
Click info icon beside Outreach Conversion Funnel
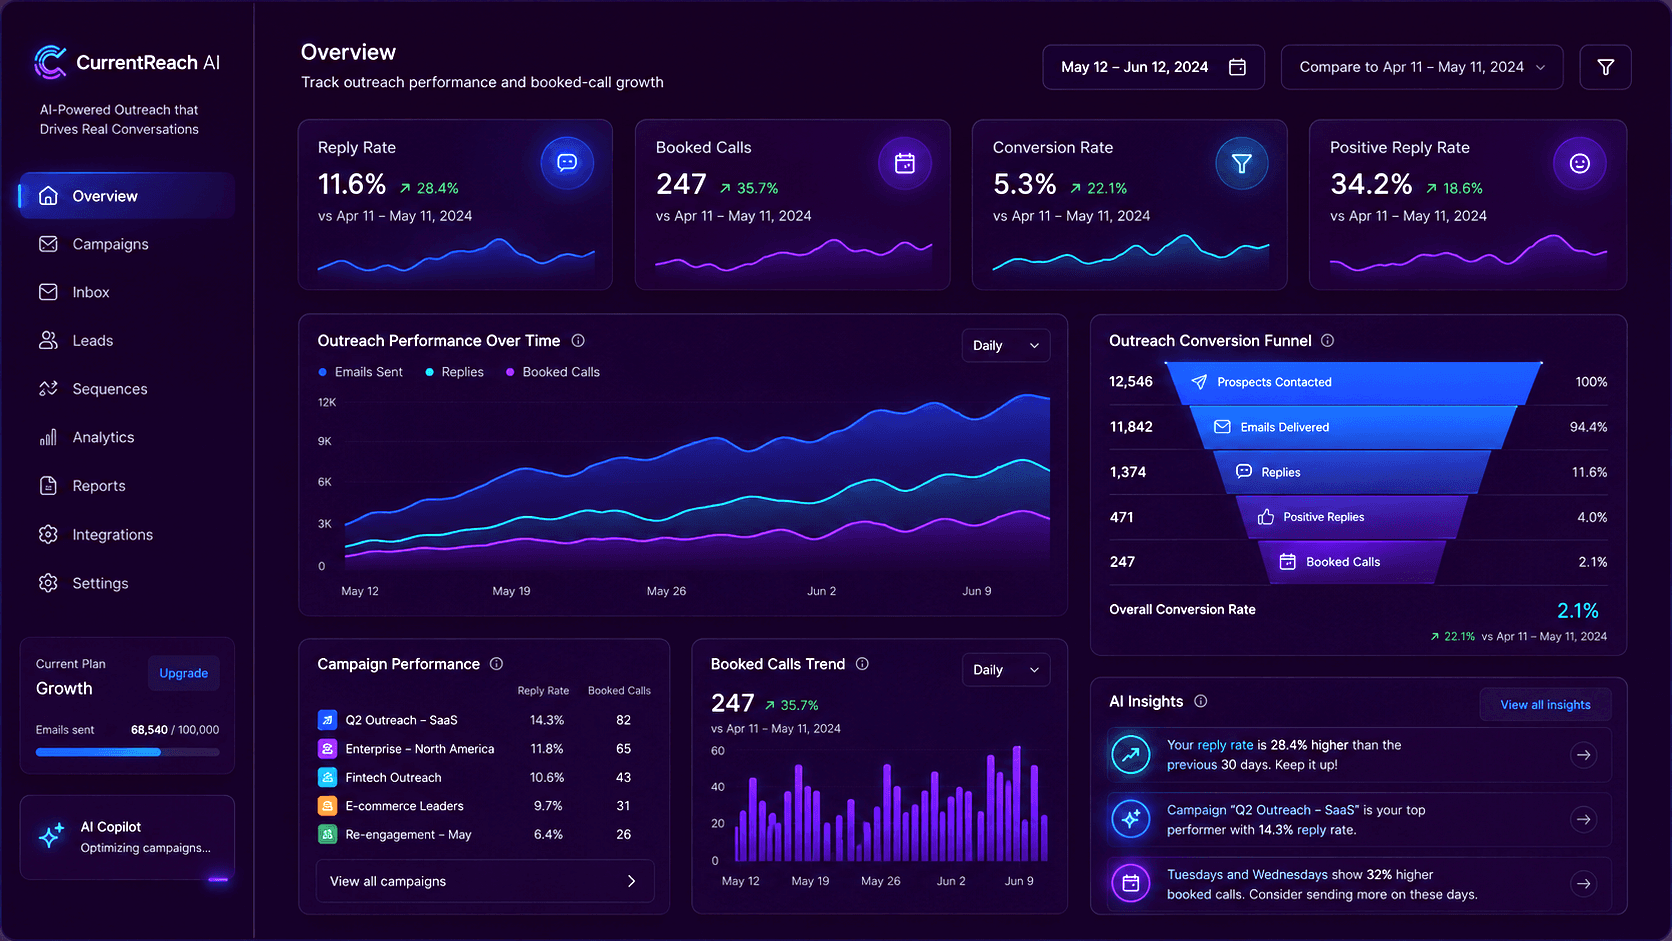click(x=1327, y=341)
